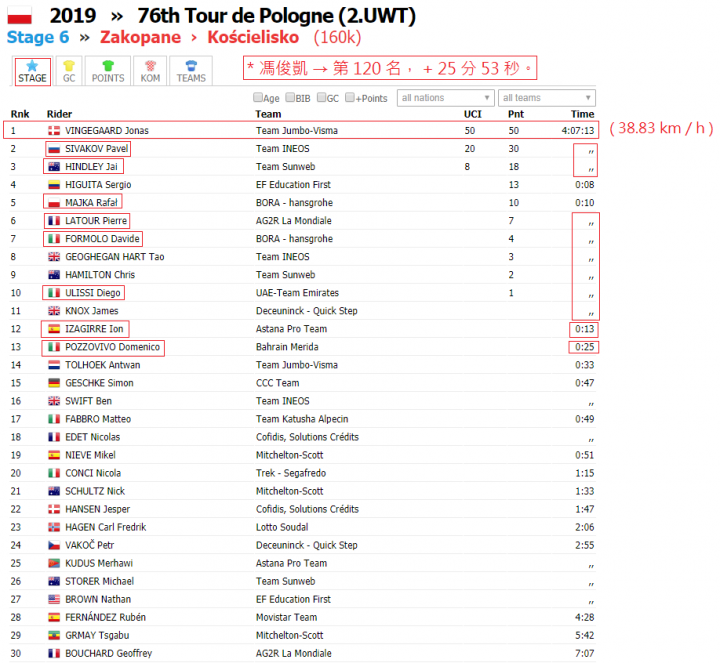The height and width of the screenshot is (663, 720).
Task: Open CCC Team link
Action: tap(277, 383)
